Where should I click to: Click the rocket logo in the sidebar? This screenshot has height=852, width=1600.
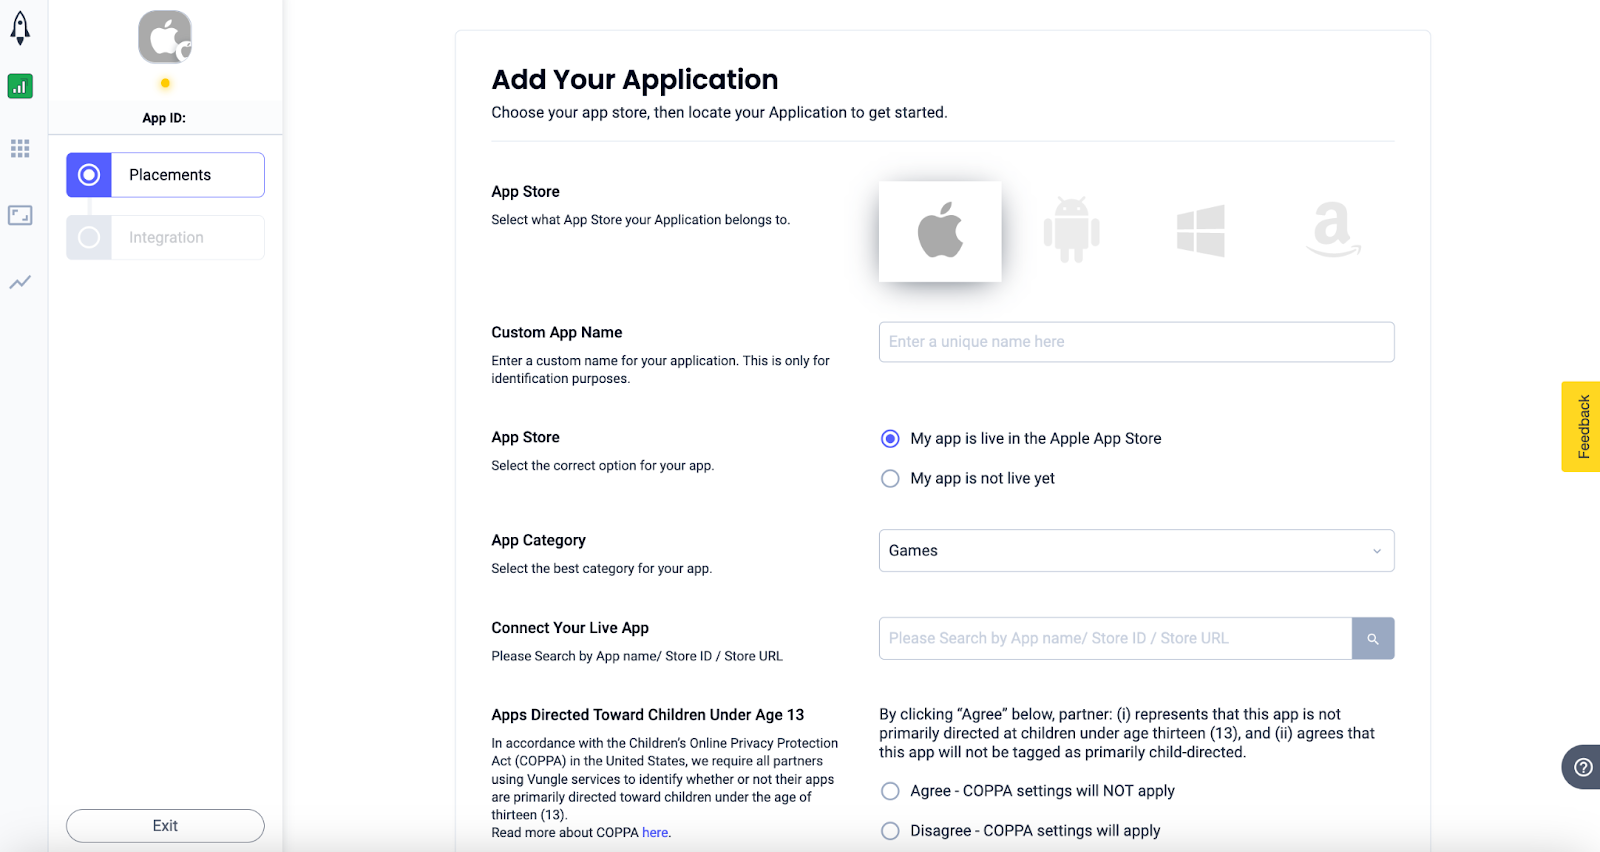(20, 28)
